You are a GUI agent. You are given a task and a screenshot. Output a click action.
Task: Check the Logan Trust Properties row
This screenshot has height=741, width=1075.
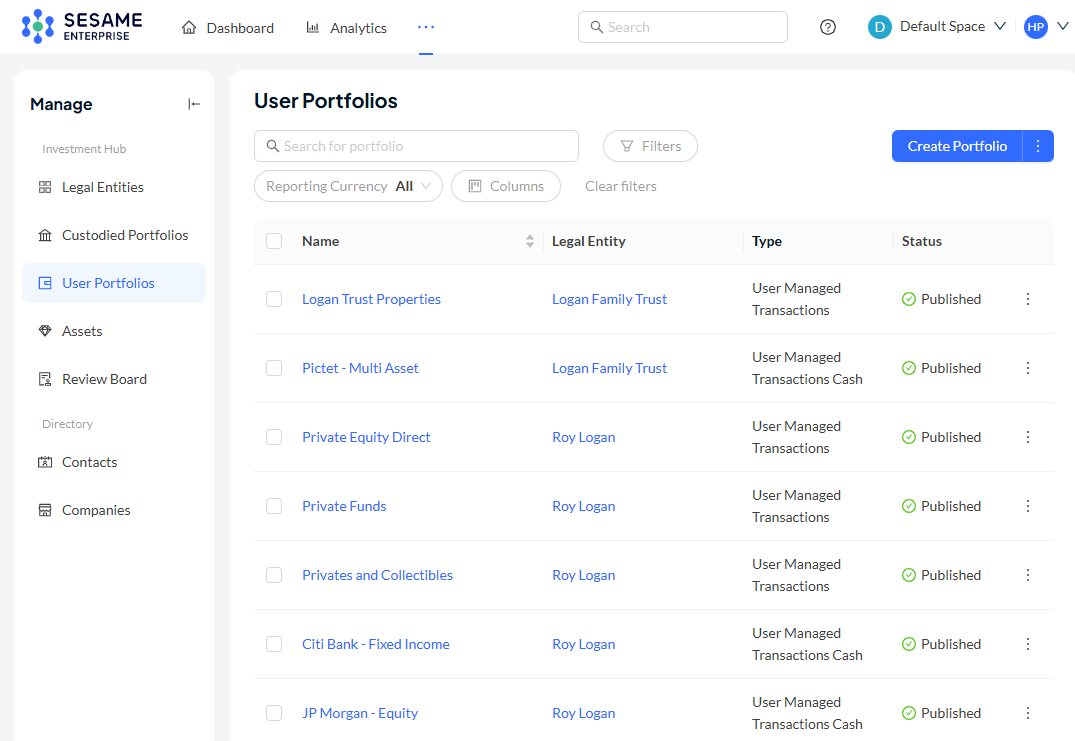(274, 299)
